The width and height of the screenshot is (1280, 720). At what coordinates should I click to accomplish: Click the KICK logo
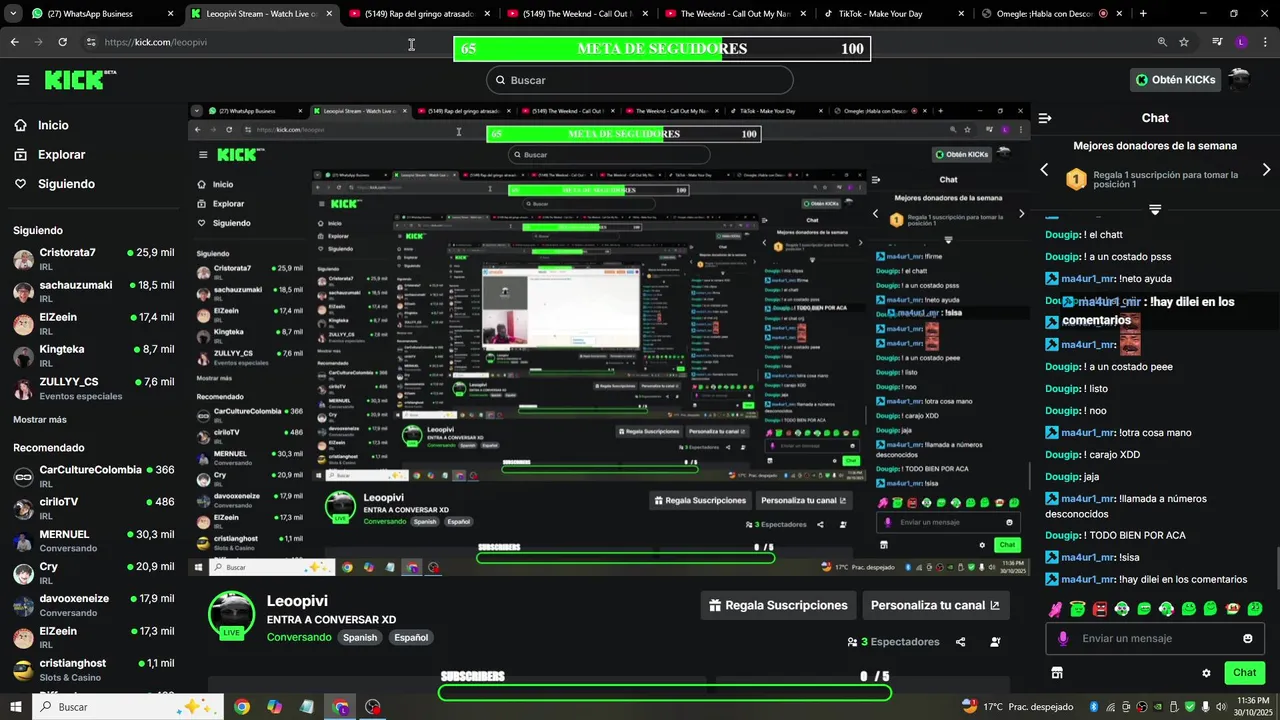(81, 80)
